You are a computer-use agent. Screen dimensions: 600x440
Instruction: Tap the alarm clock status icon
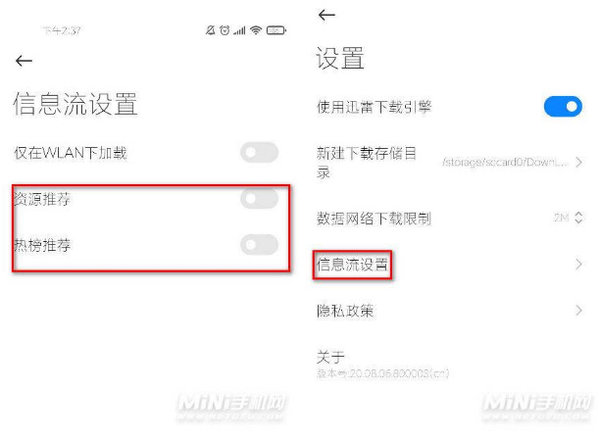(225, 30)
